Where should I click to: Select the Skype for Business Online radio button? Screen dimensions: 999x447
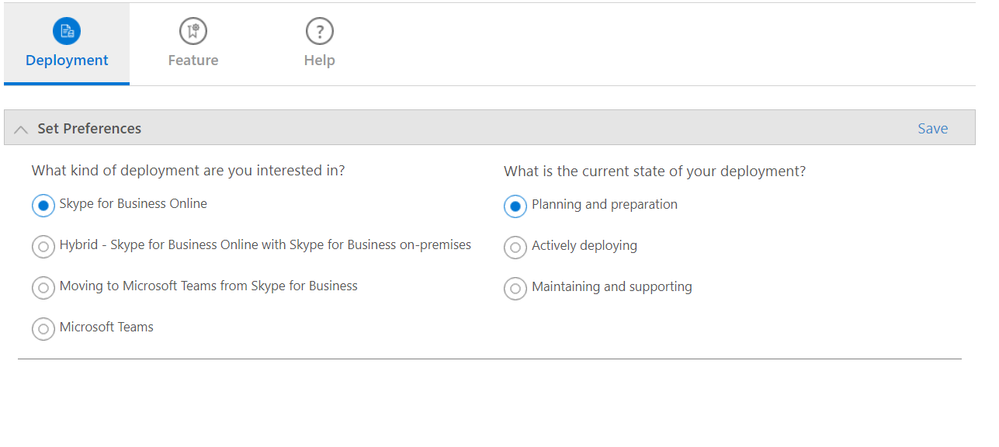pos(43,205)
